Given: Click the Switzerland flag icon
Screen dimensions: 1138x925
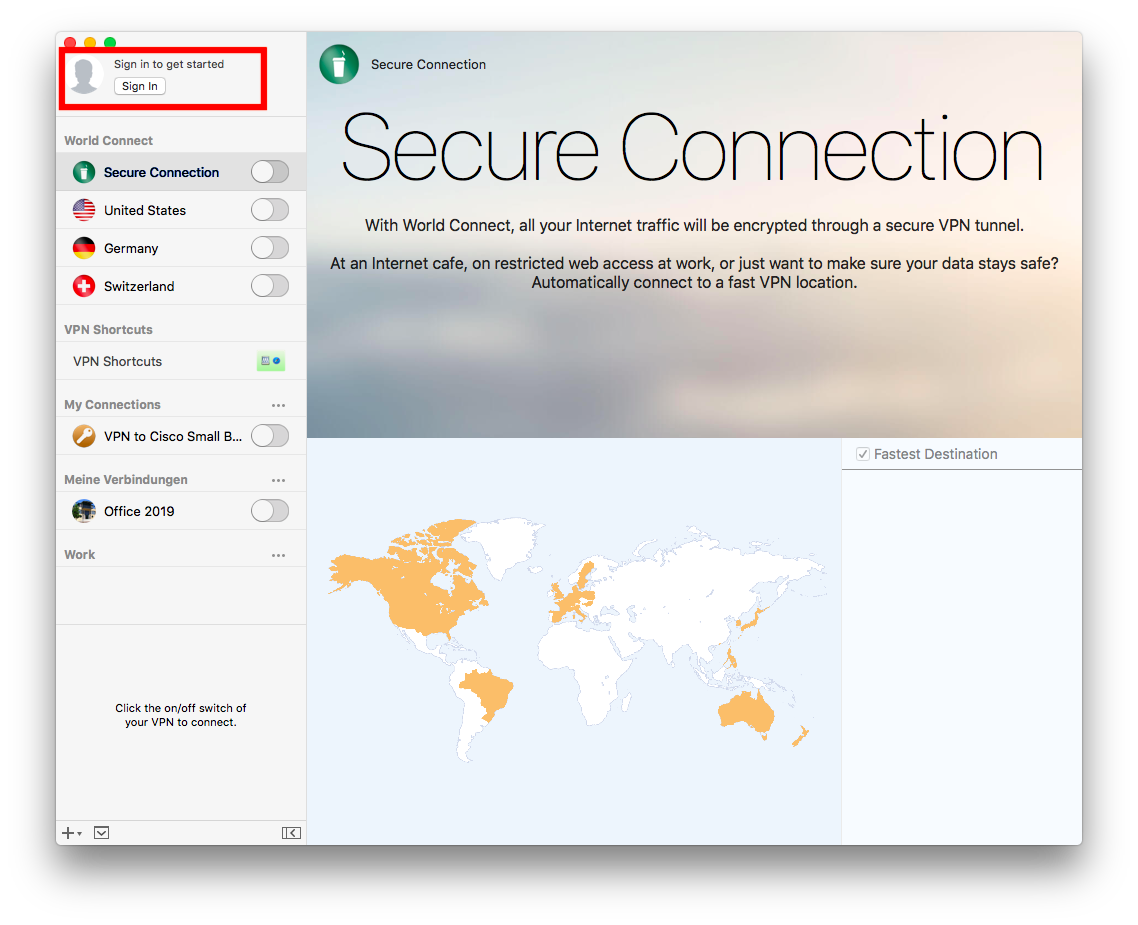Looking at the screenshot, I should [84, 286].
